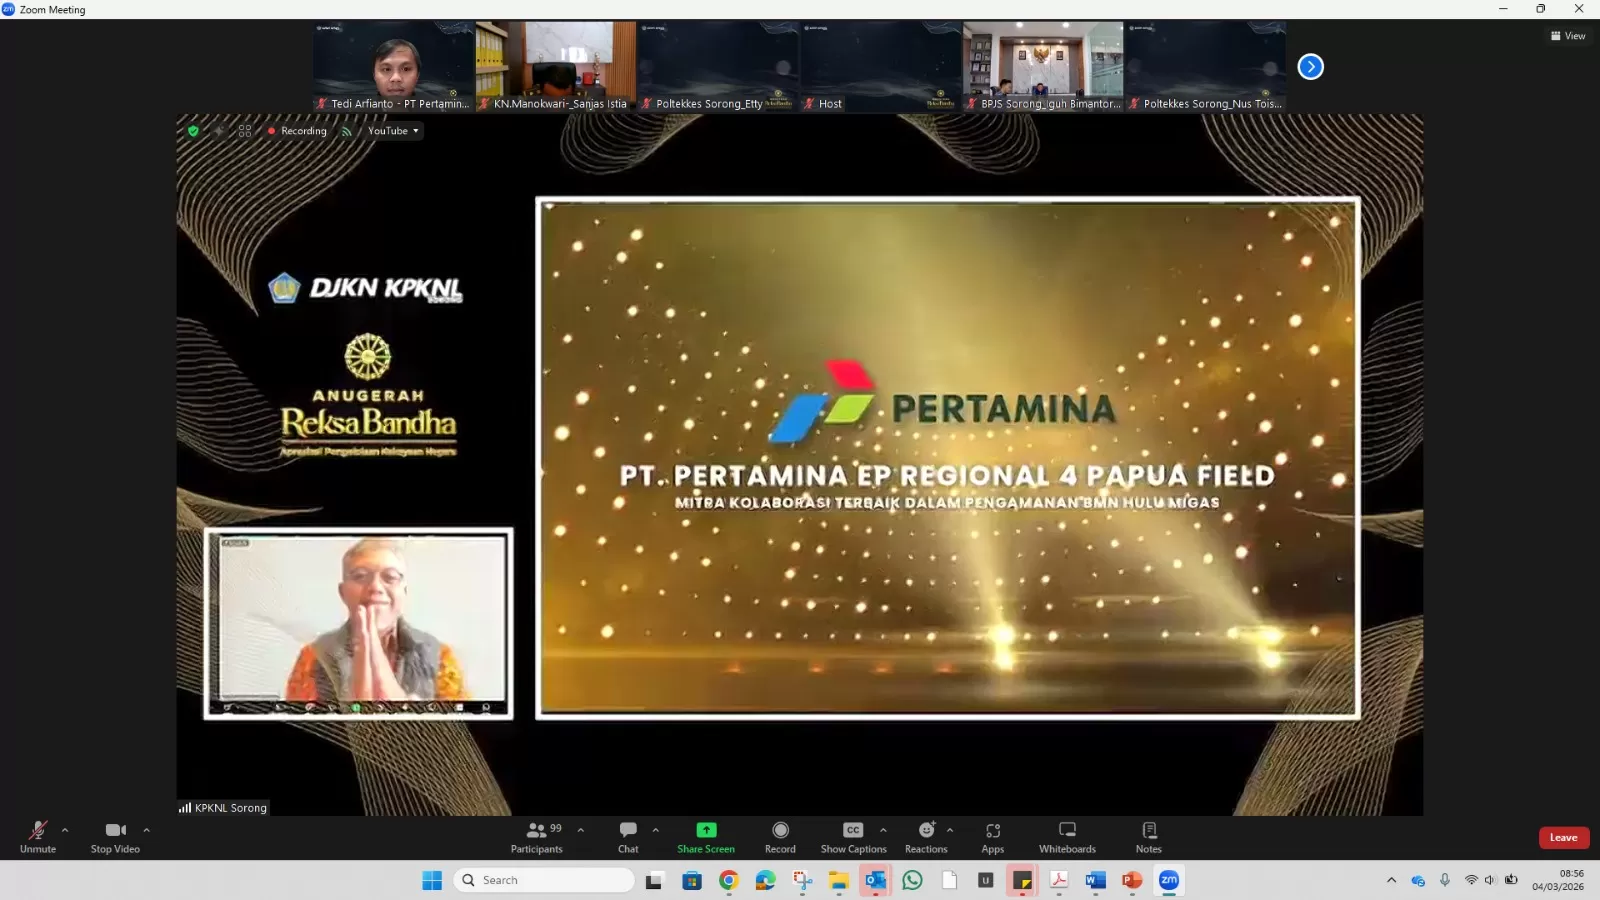The height and width of the screenshot is (900, 1600).
Task: Open audio options arrow next to Unmute
Action: [65, 830]
